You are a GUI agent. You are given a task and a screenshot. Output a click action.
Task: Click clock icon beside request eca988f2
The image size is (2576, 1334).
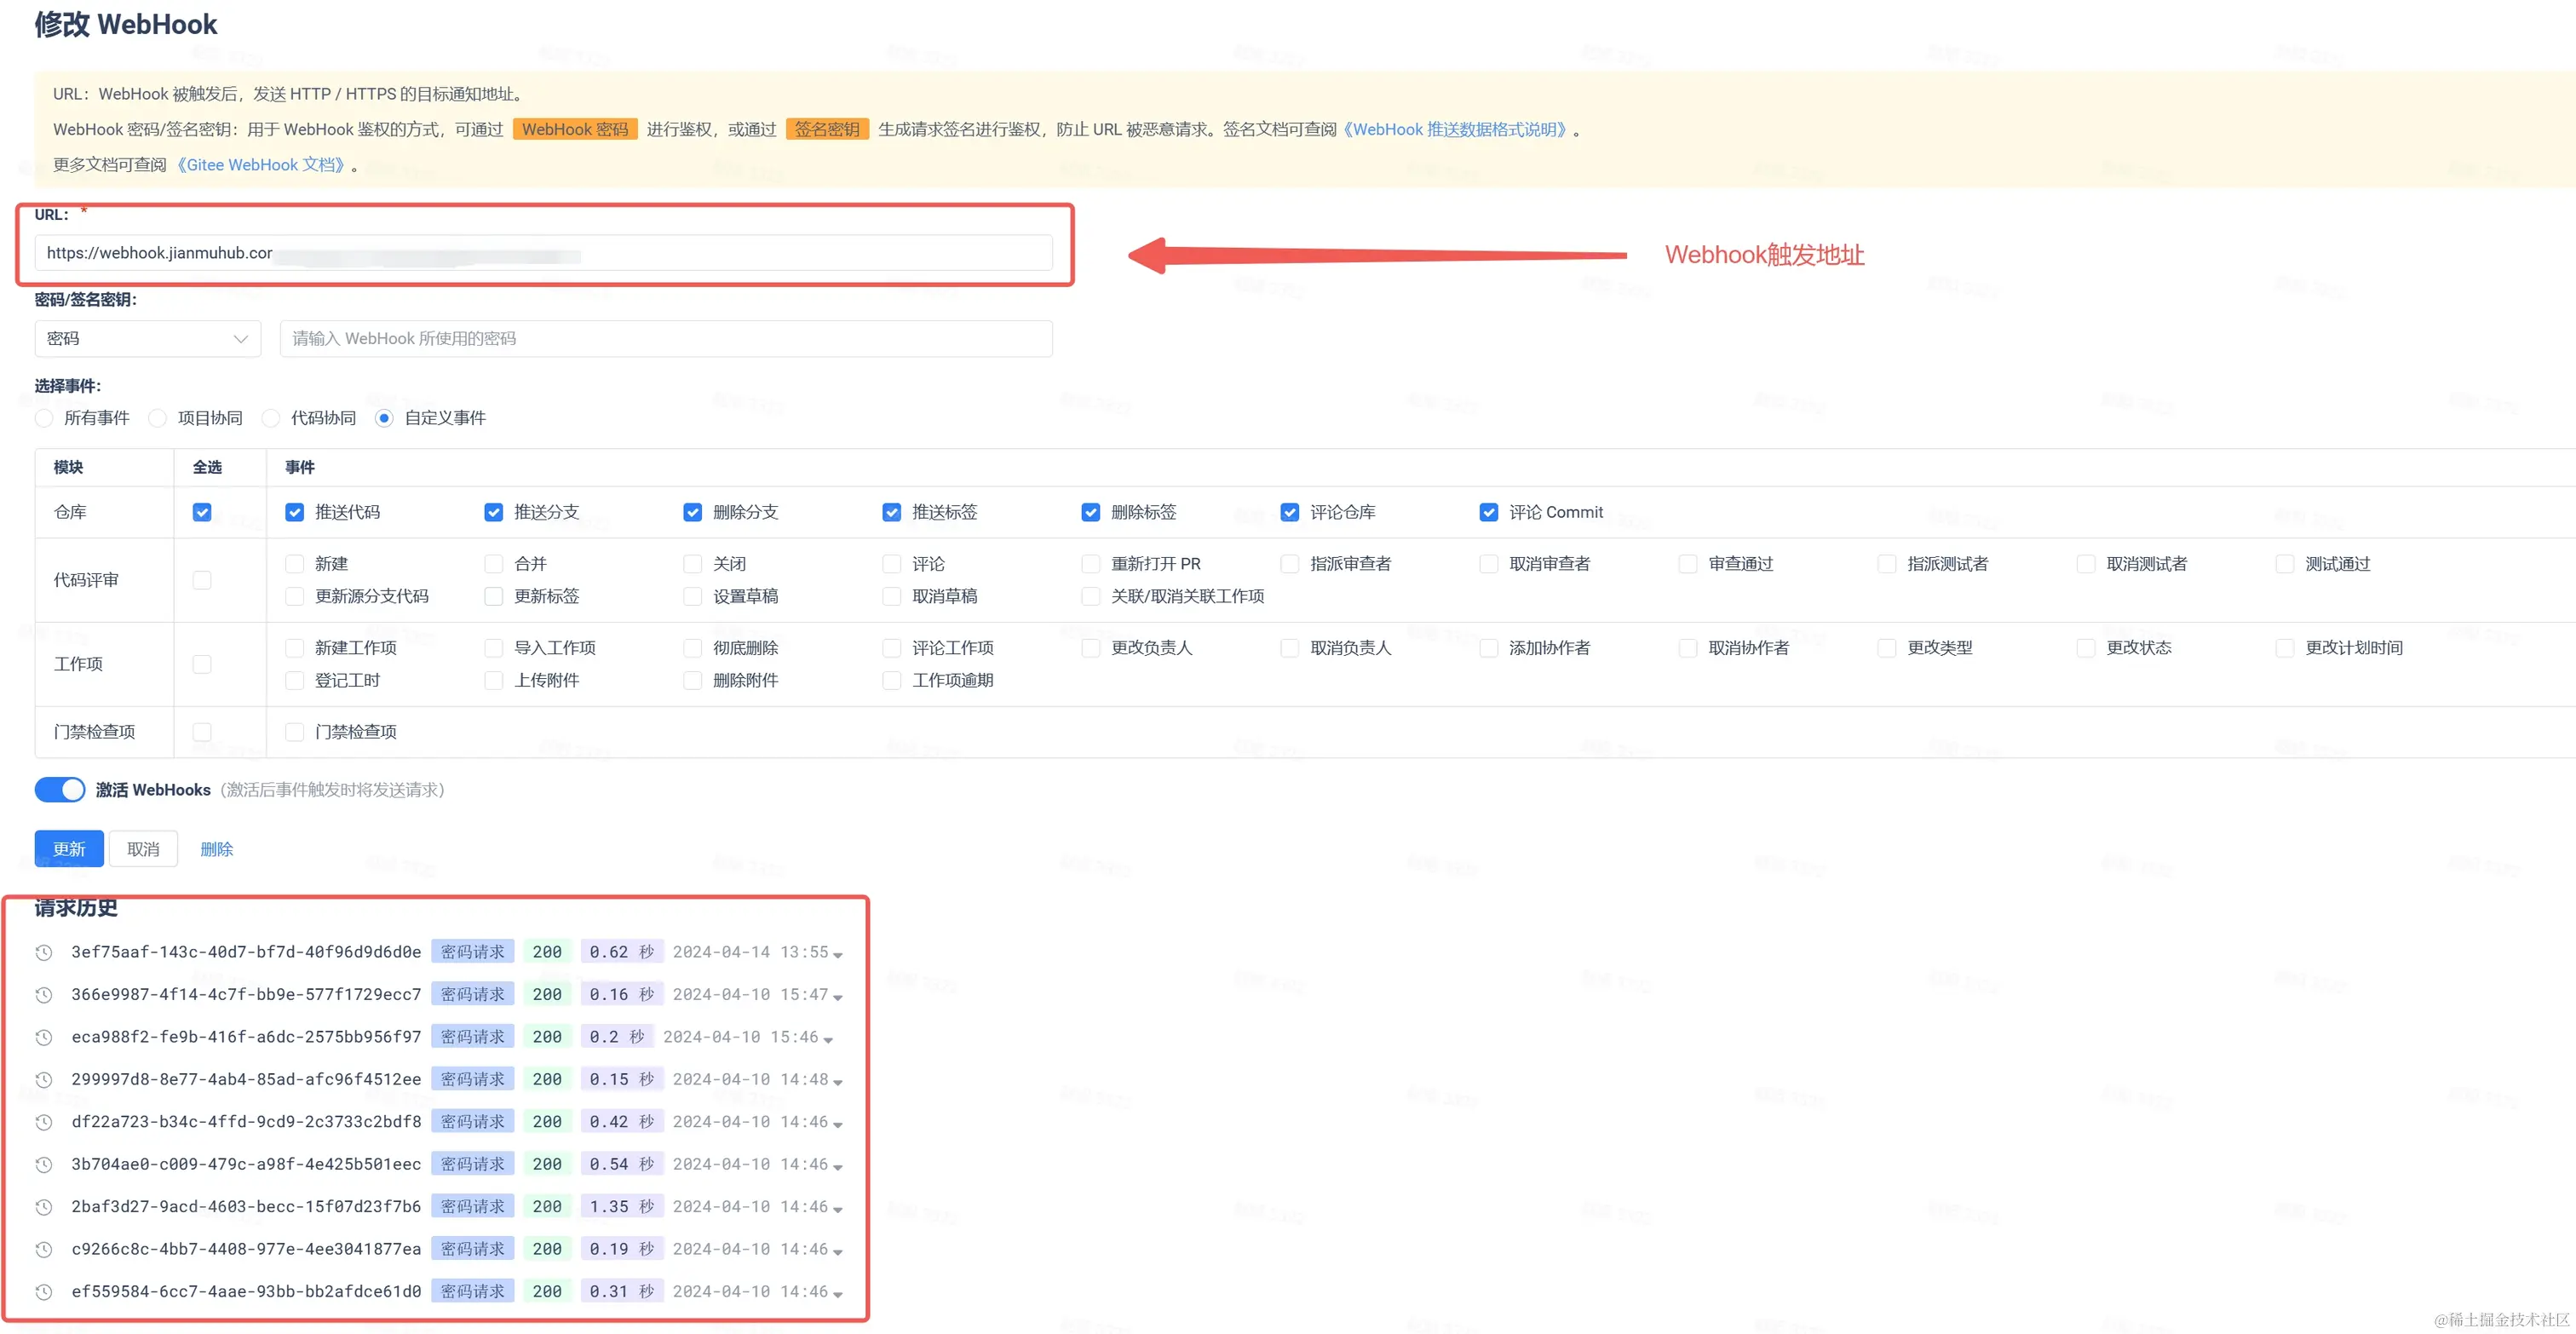coord(43,1037)
